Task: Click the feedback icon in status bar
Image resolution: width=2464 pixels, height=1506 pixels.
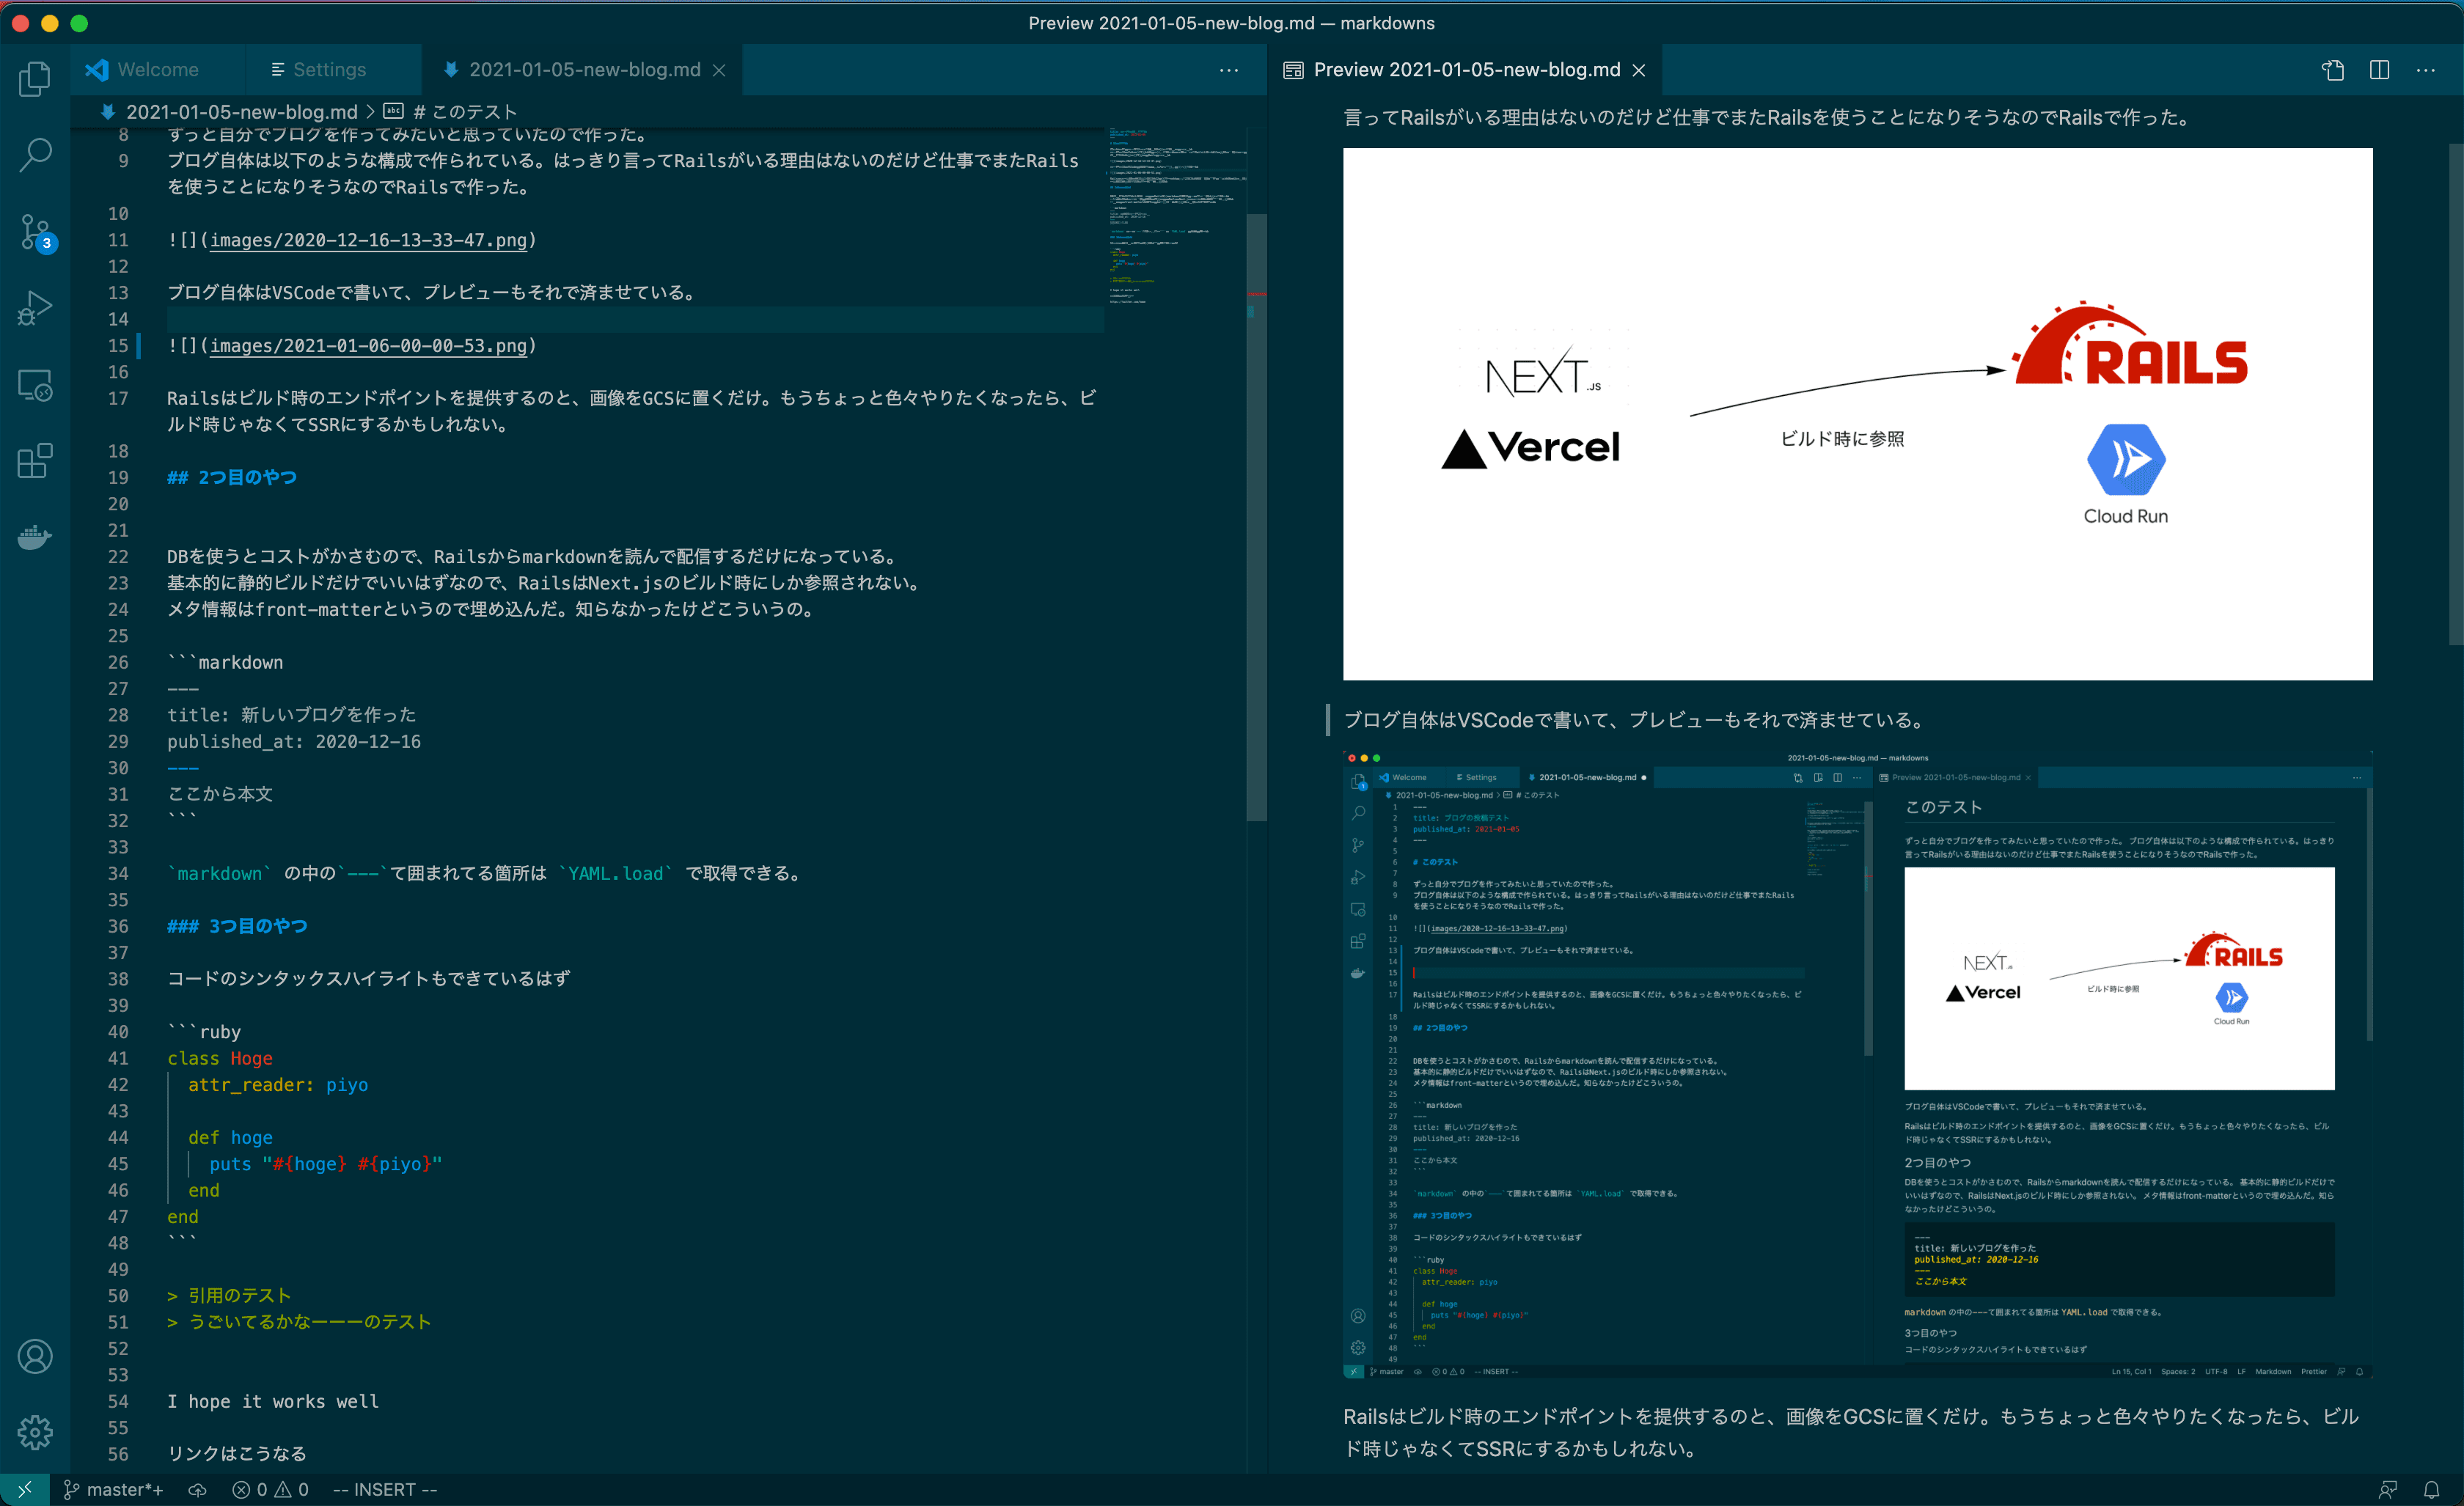Action: 2388,1489
